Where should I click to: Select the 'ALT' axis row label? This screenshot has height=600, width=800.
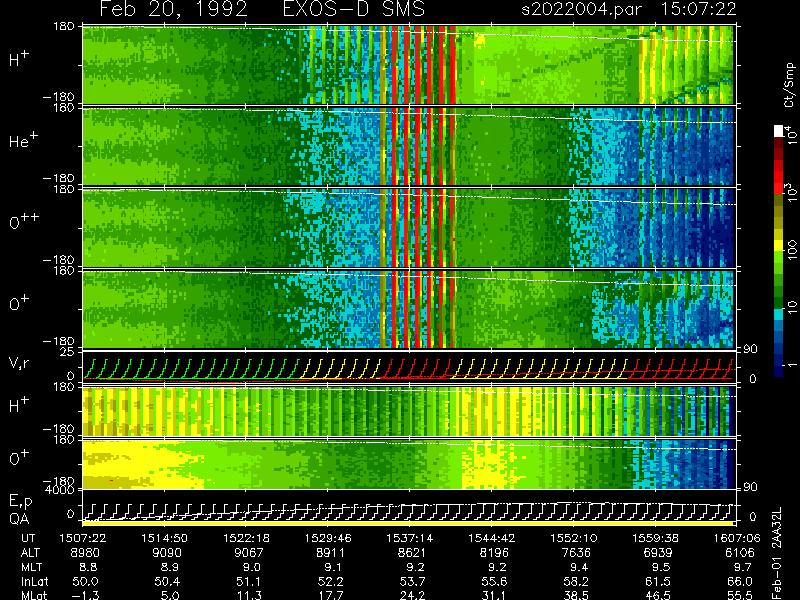tap(31, 553)
